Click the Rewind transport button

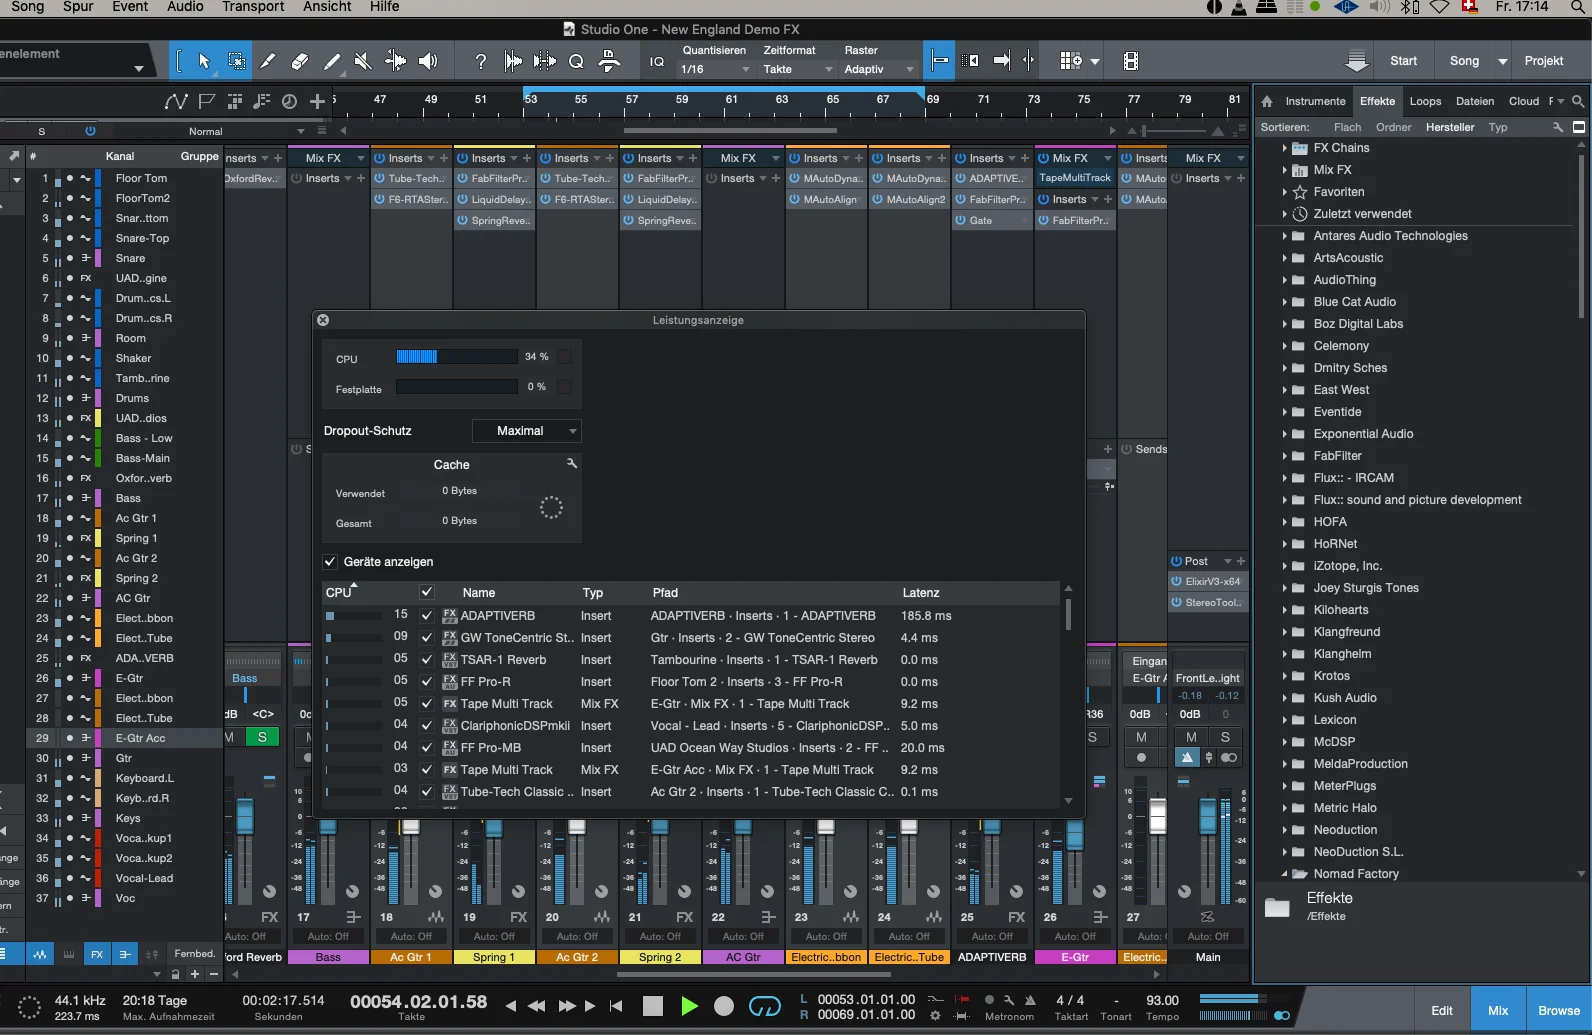(537, 1006)
